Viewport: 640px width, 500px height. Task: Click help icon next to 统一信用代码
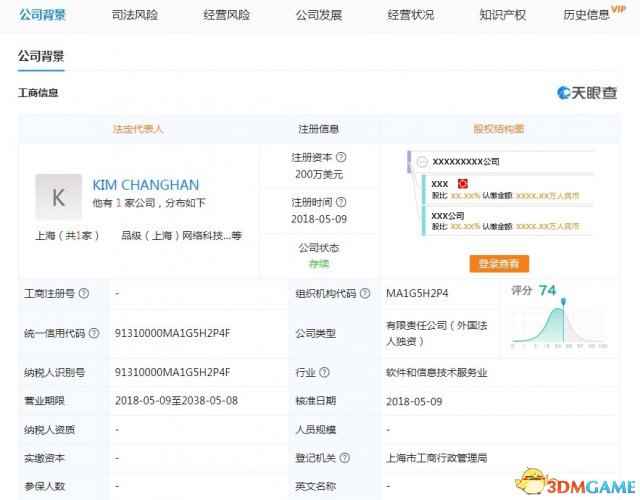(x=95, y=332)
